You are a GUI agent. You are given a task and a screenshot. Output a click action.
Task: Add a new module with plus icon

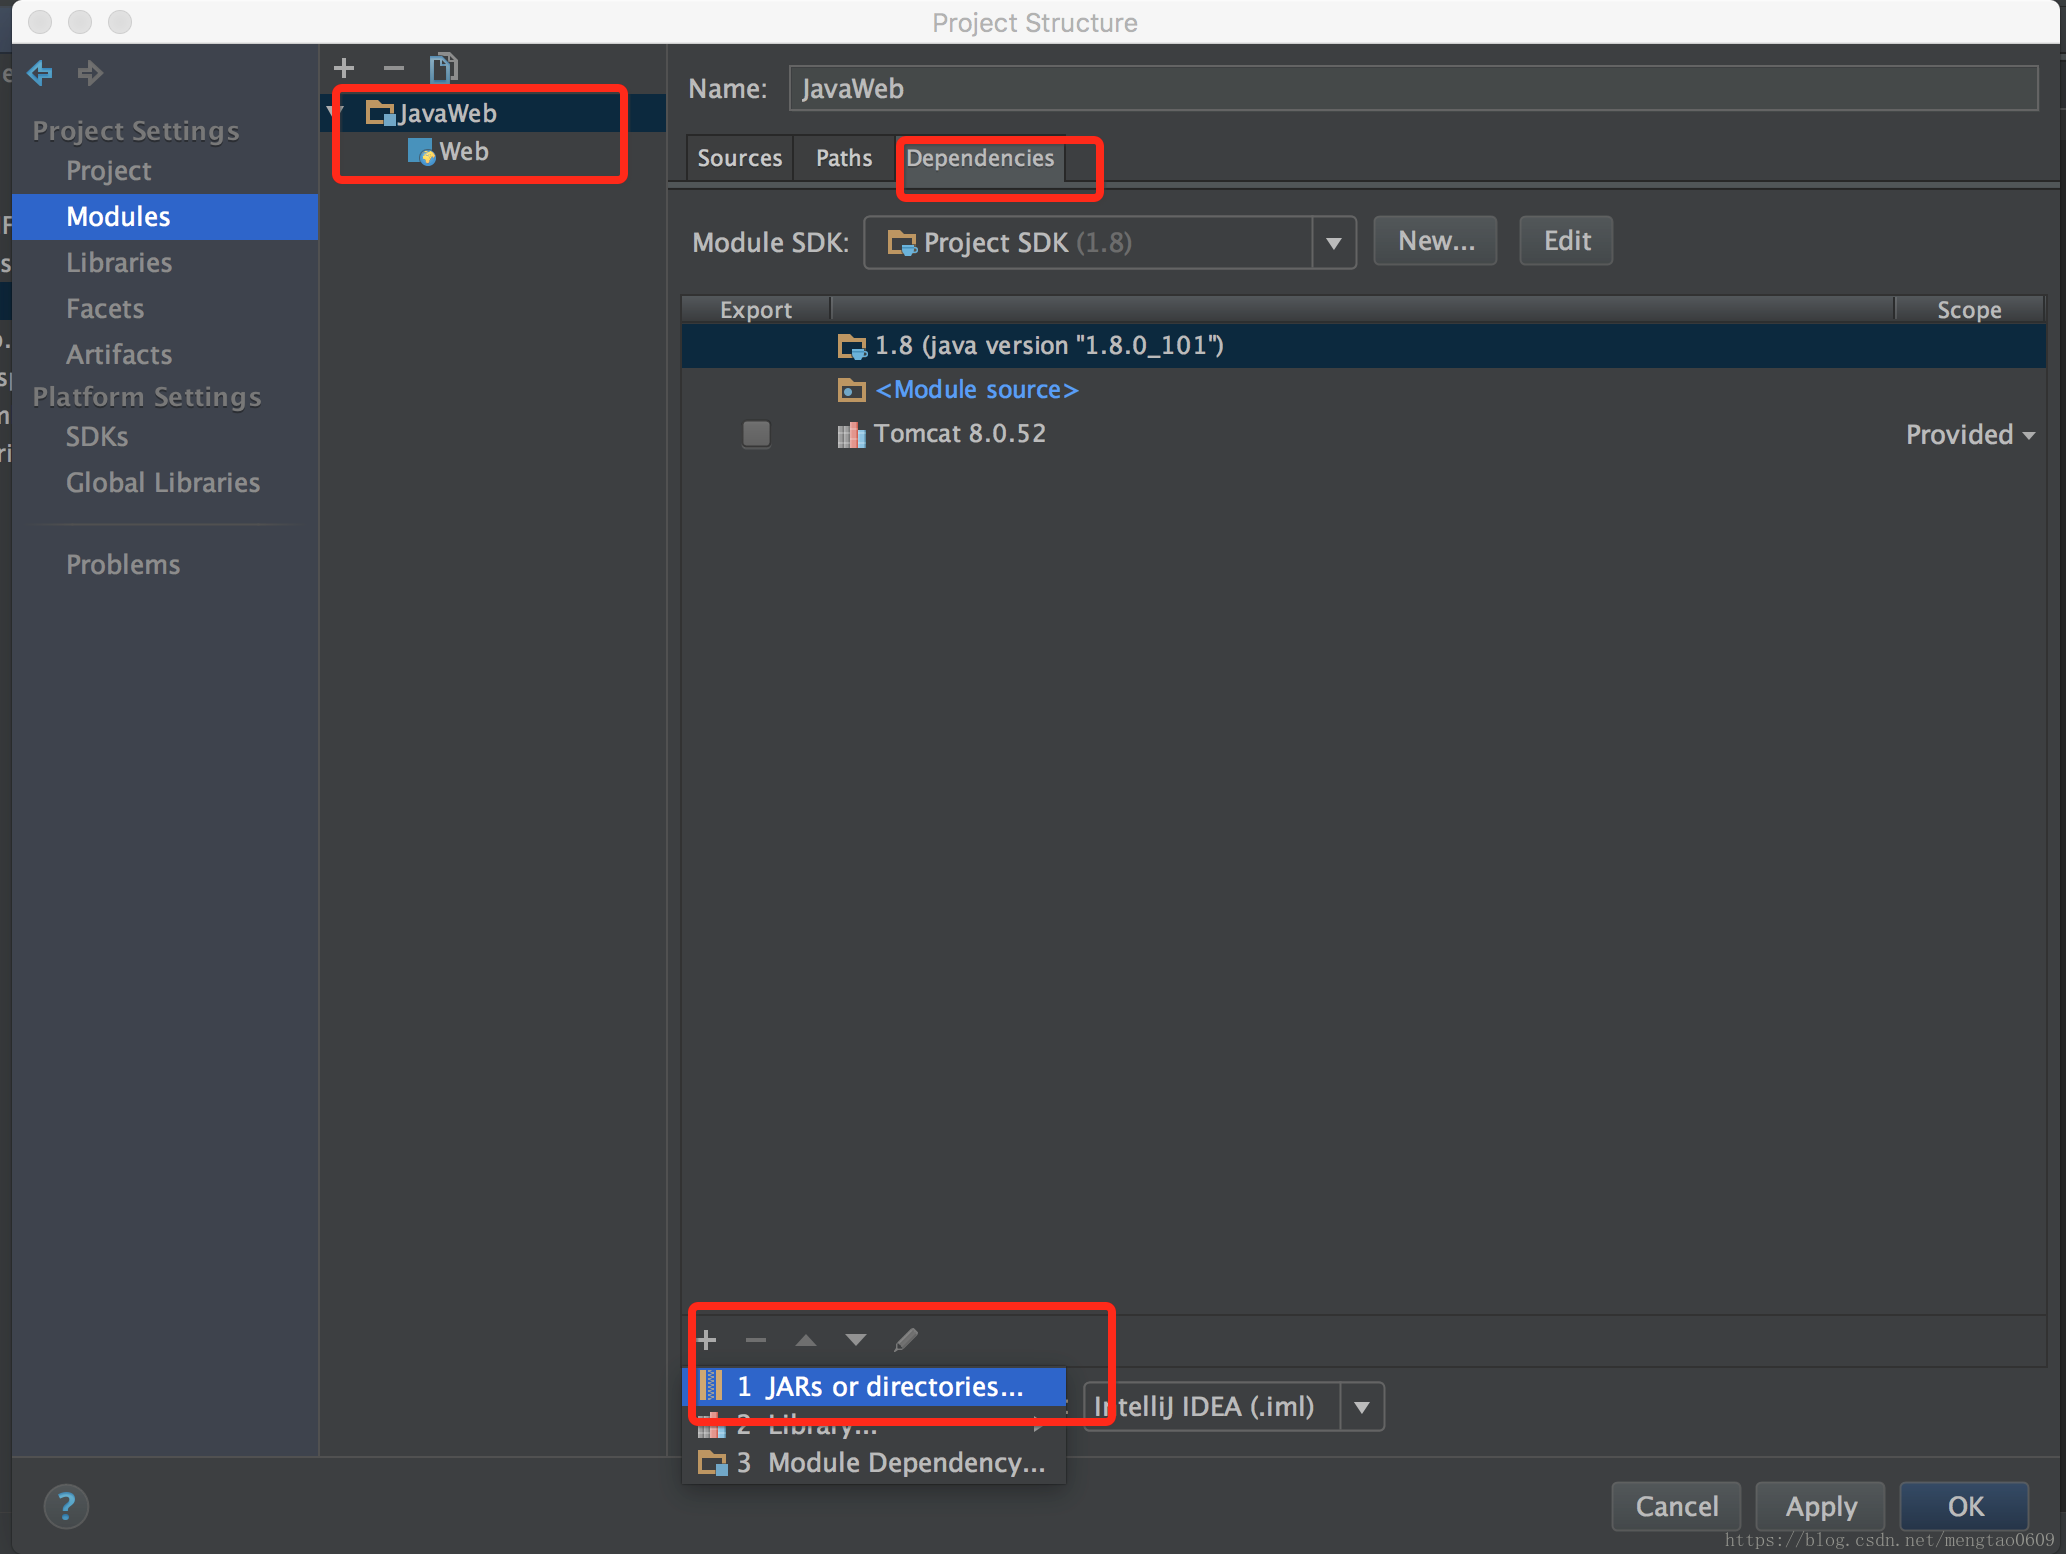pyautogui.click(x=344, y=68)
